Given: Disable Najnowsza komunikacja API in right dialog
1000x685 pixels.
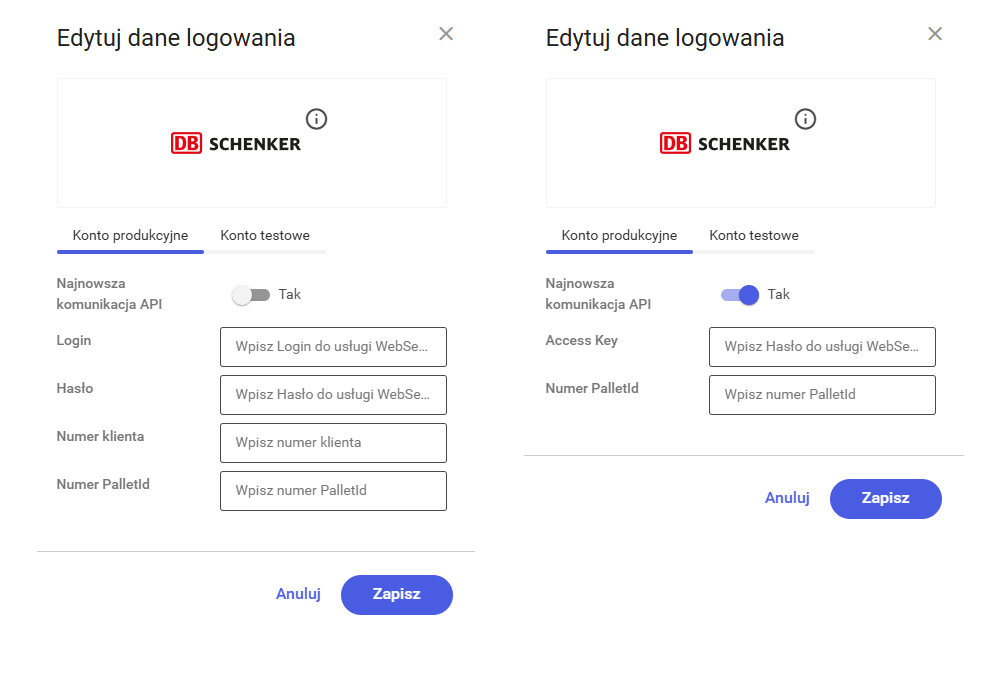Looking at the screenshot, I should [x=740, y=294].
